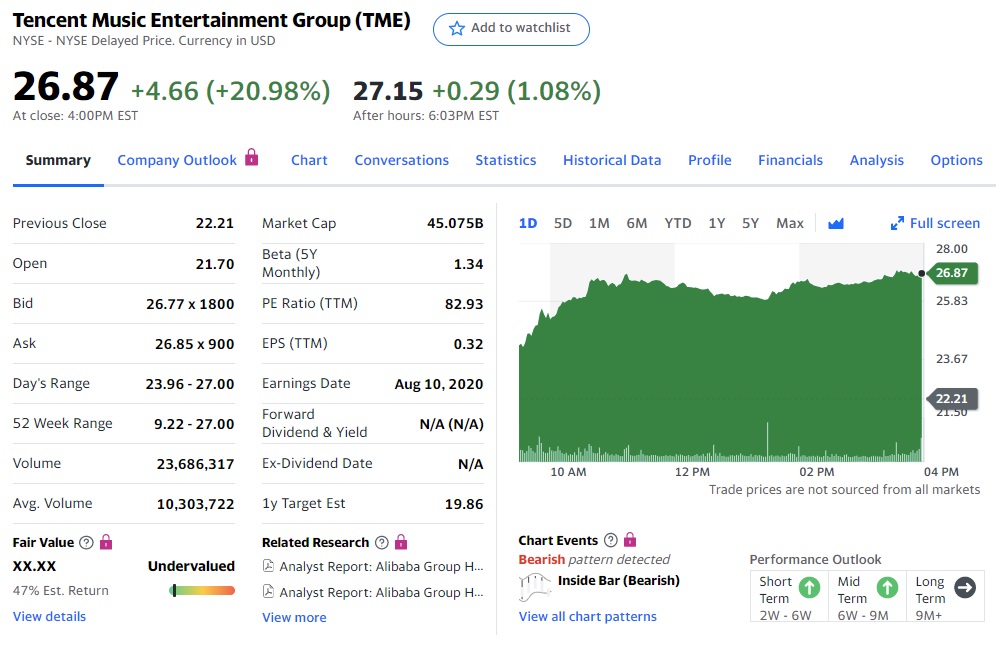This screenshot has width=996, height=647.
Task: Click the Long Term neutral arrow icon
Action: click(x=964, y=588)
